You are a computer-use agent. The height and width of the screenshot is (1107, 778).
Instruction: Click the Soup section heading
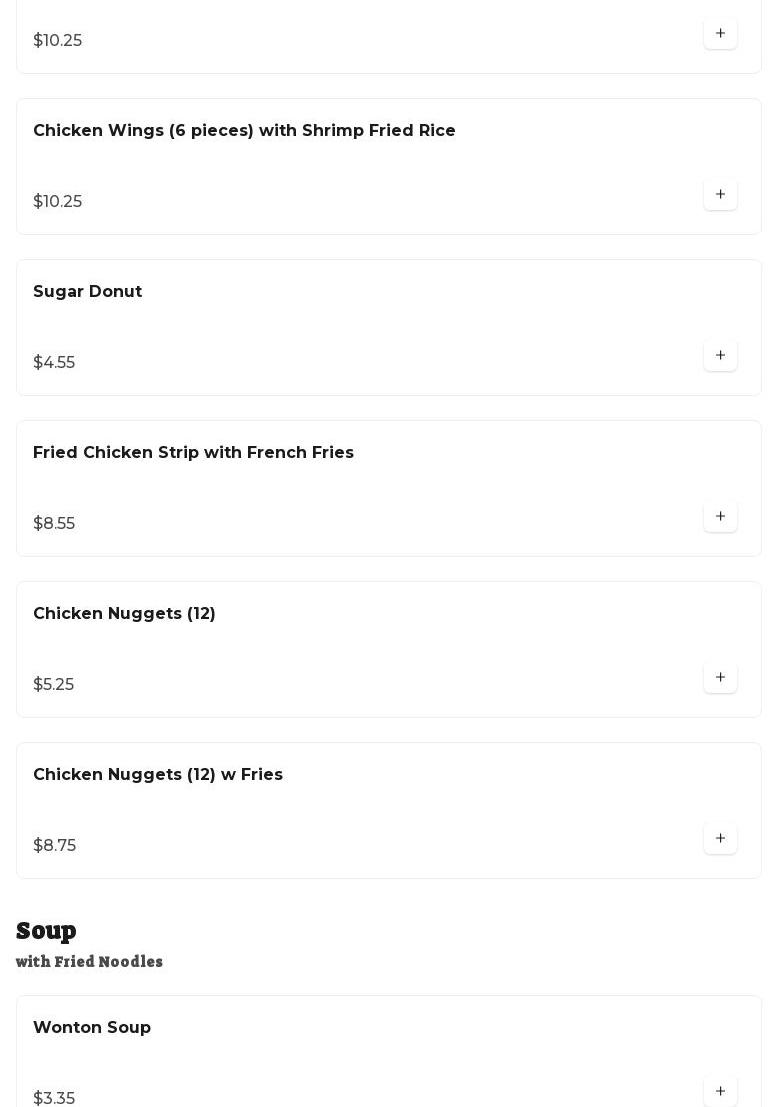click(x=46, y=931)
